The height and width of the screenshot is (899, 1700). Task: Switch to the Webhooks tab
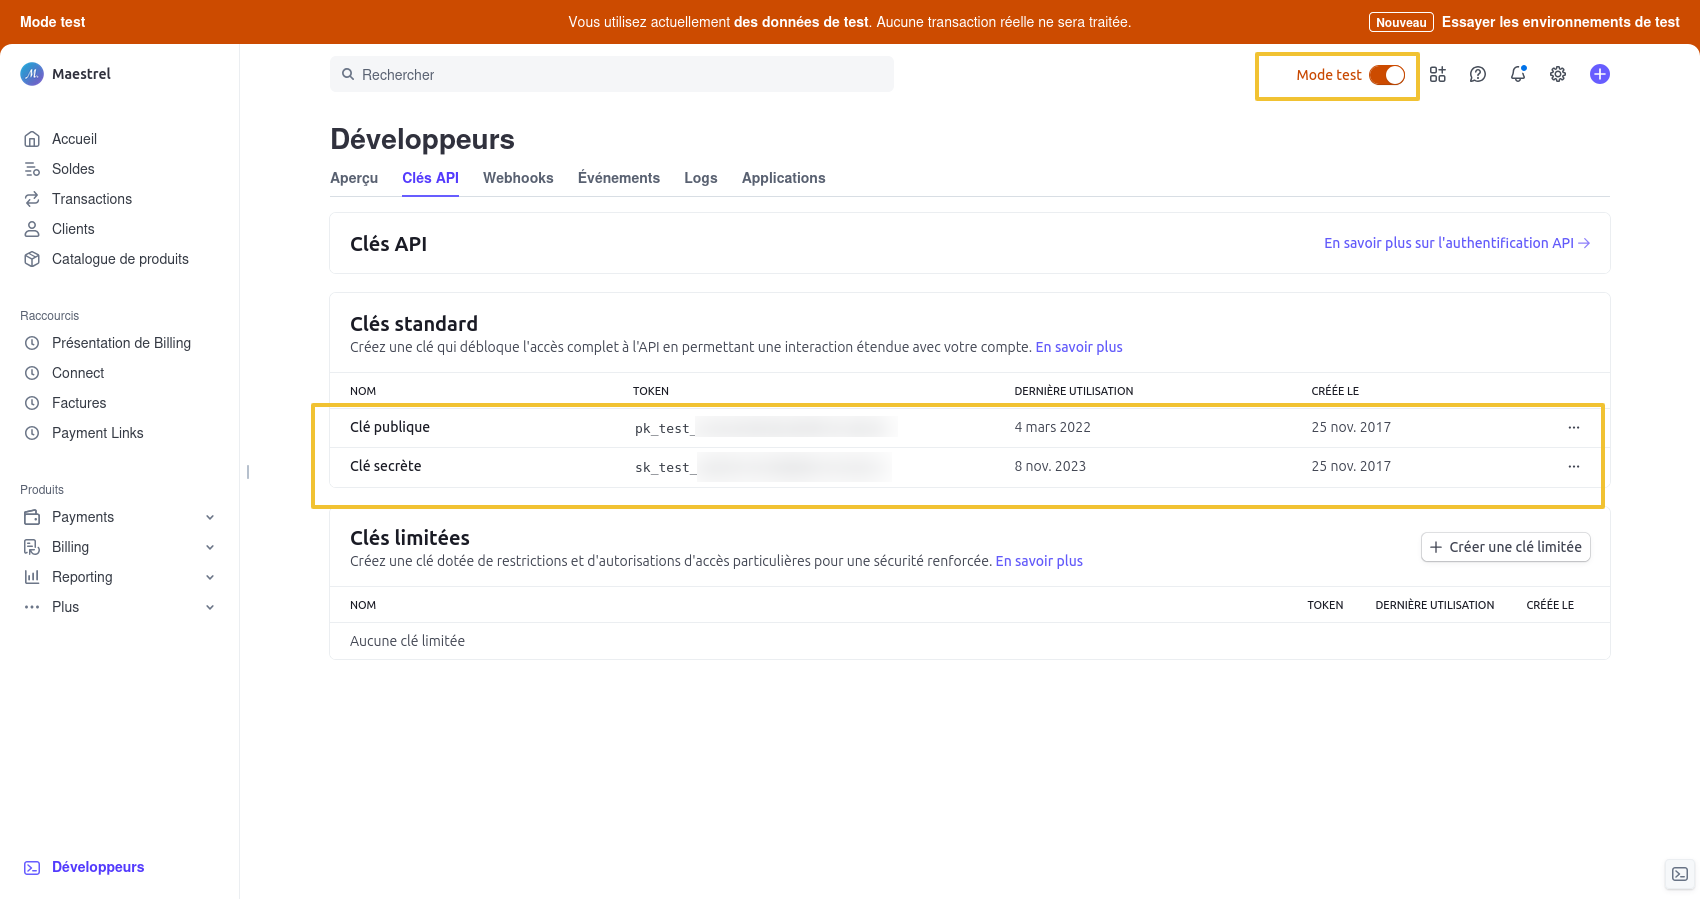[x=517, y=178]
